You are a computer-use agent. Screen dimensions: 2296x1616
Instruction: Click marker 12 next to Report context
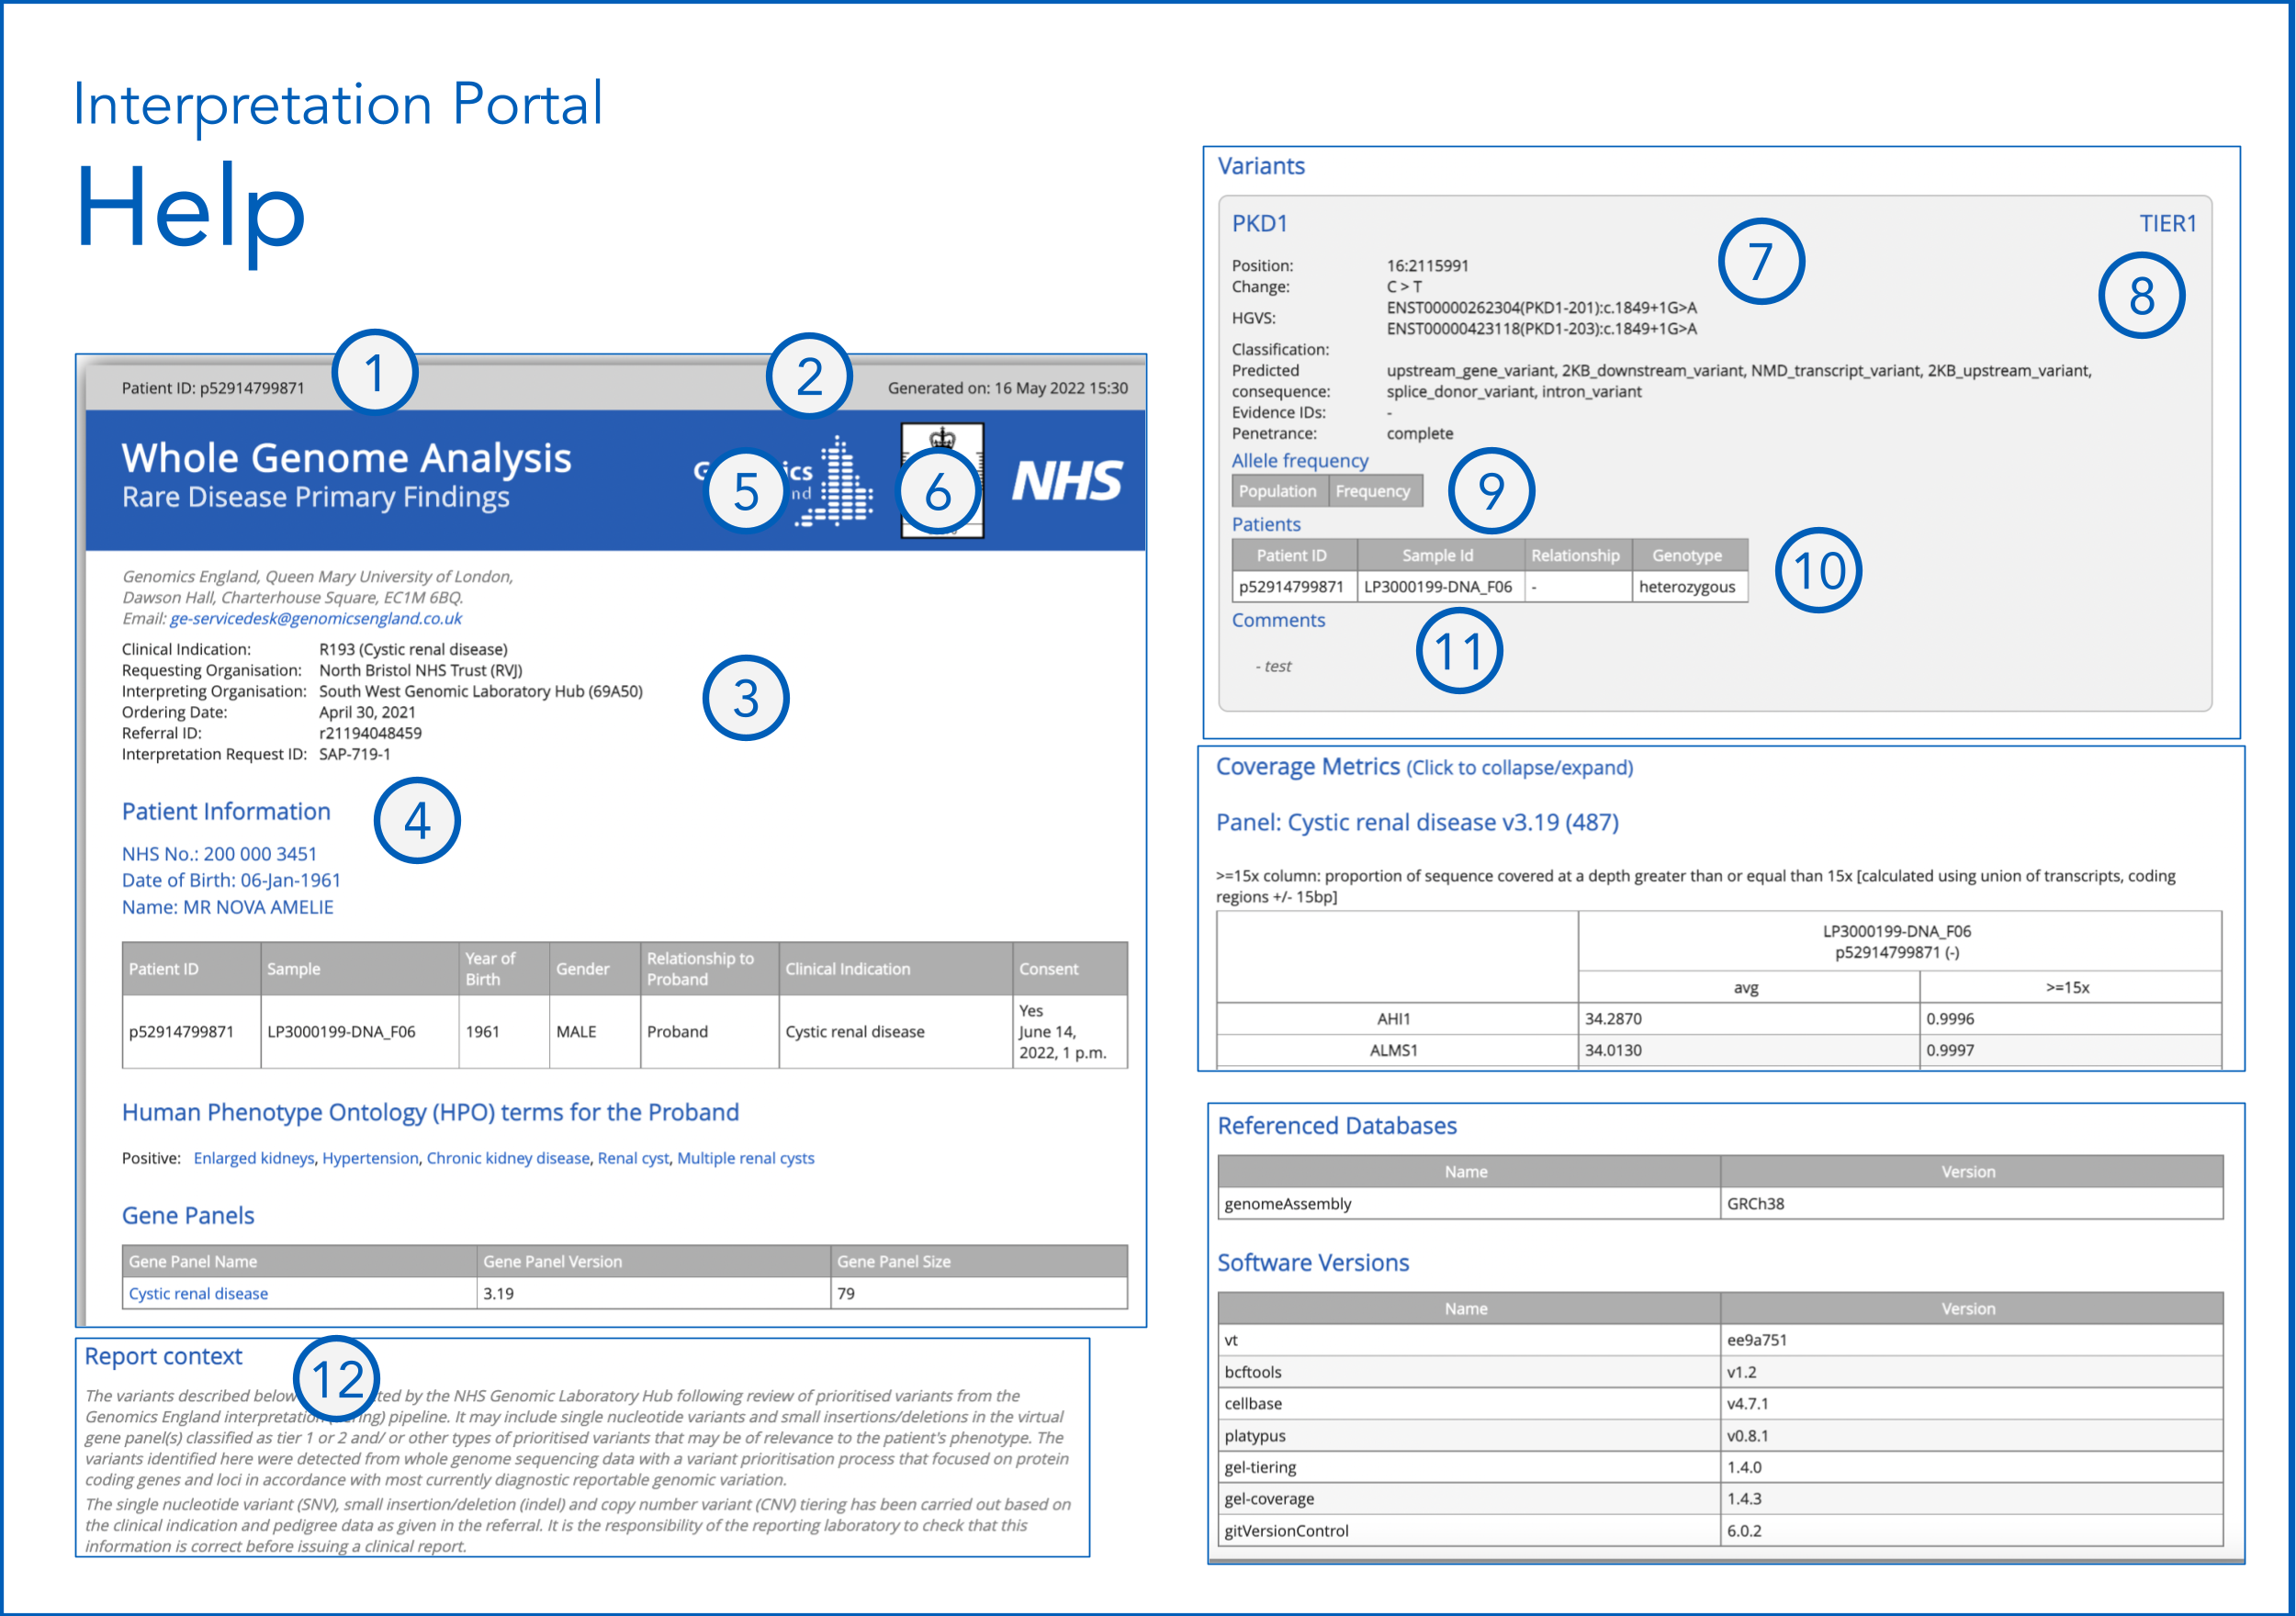point(337,1380)
